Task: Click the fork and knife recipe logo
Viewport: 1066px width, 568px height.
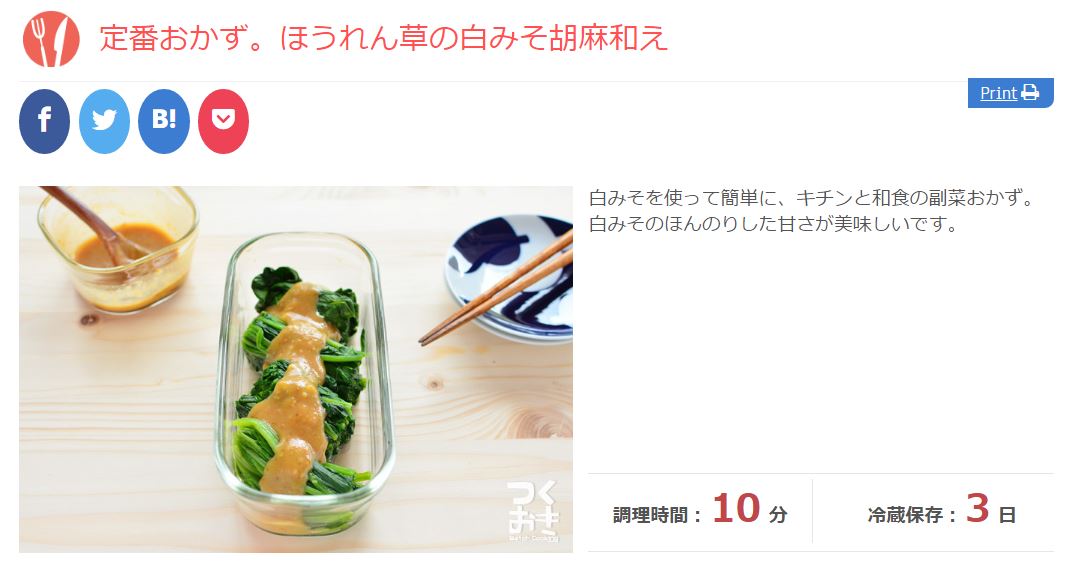Action: tap(51, 39)
